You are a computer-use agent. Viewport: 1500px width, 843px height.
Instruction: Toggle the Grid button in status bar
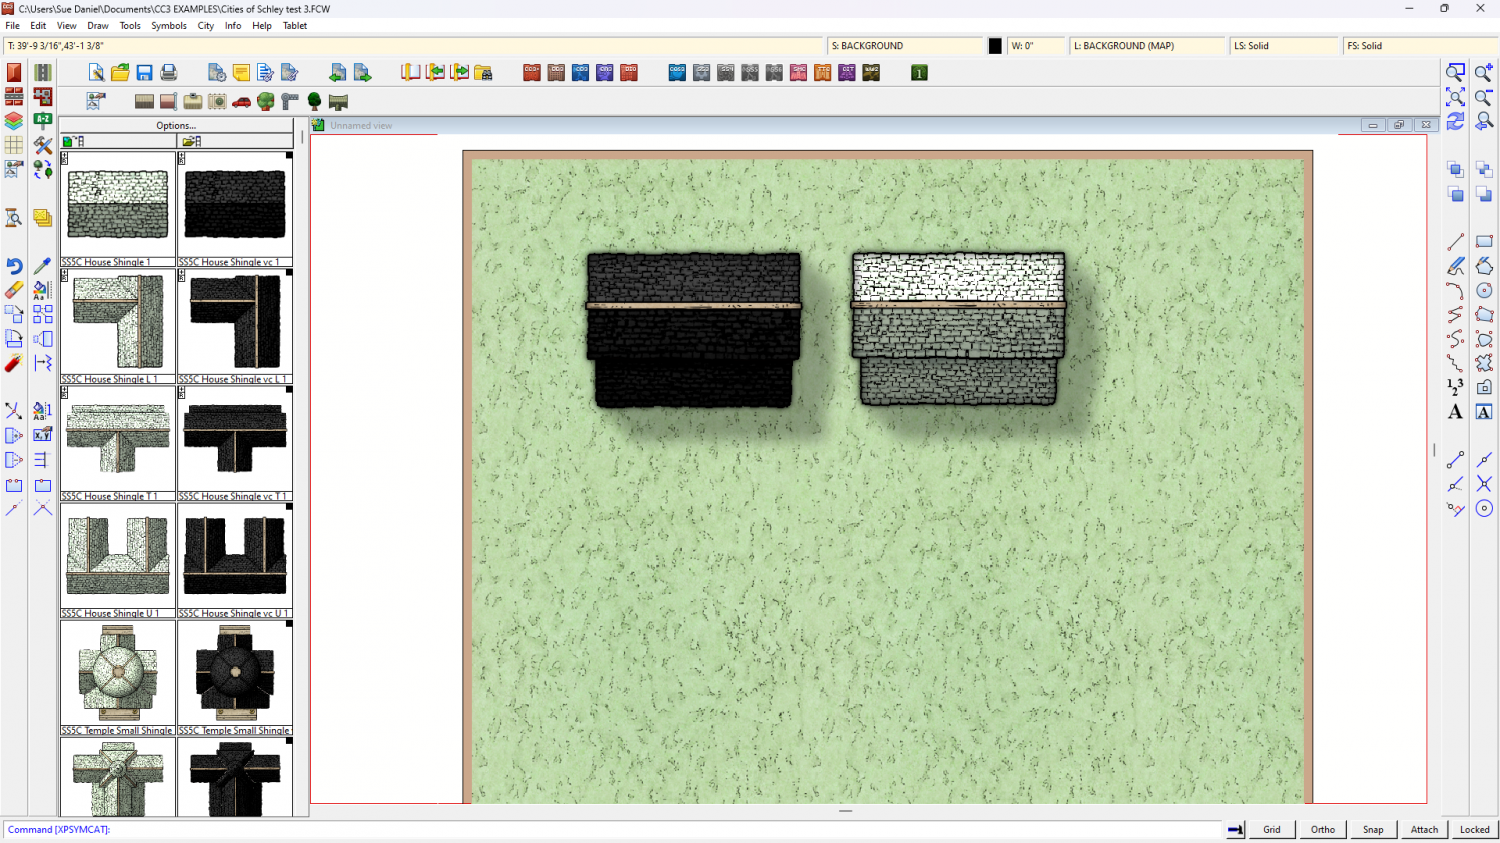click(1272, 829)
